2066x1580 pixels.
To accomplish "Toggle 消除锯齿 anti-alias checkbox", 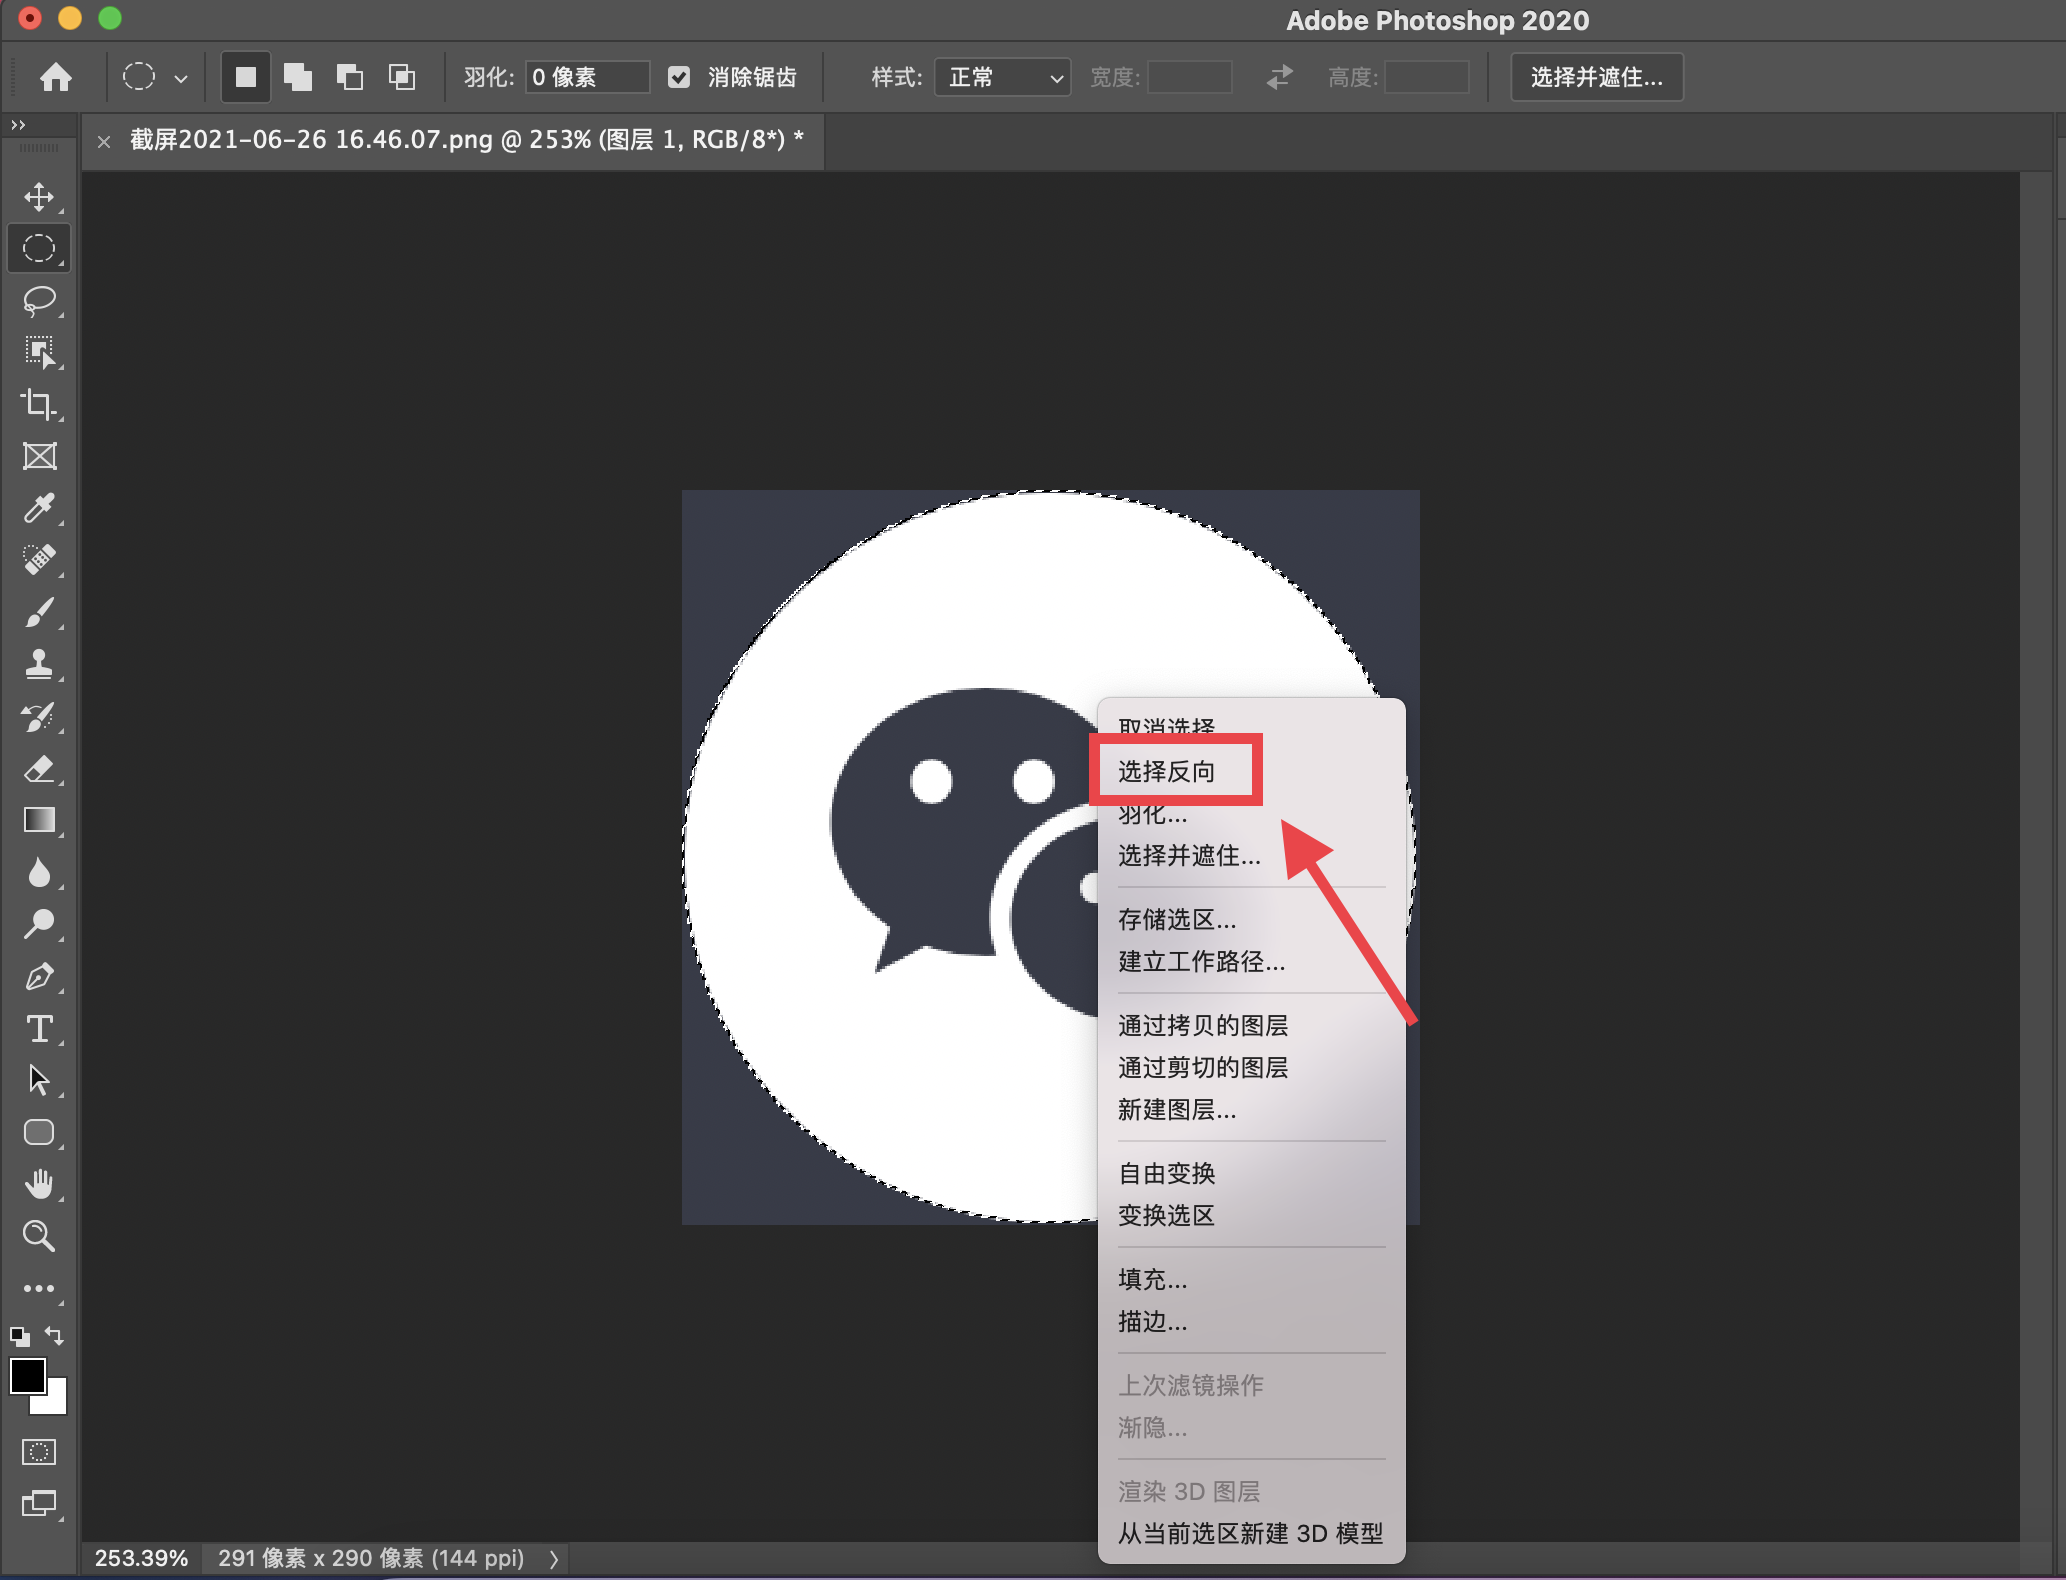I will click(x=679, y=77).
